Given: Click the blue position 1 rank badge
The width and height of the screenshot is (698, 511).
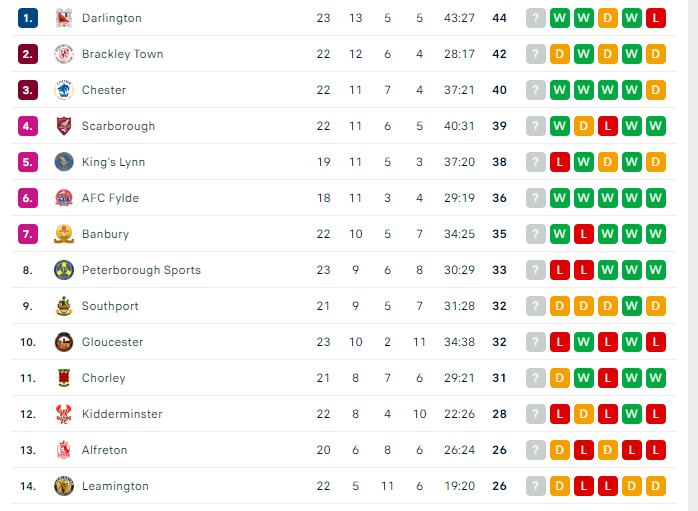Looking at the screenshot, I should coord(28,18).
